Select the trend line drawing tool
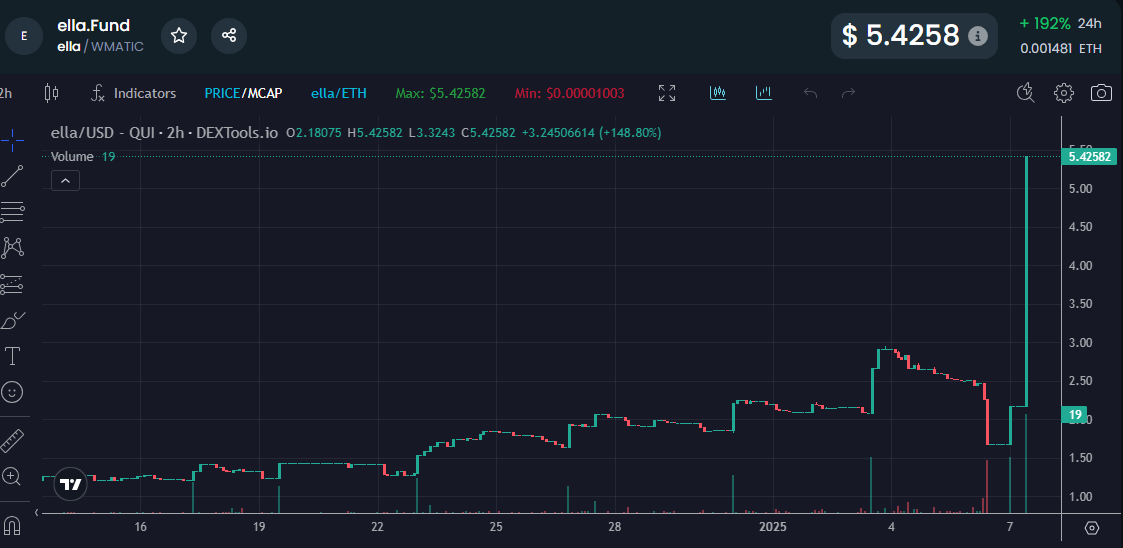 (x=12, y=176)
